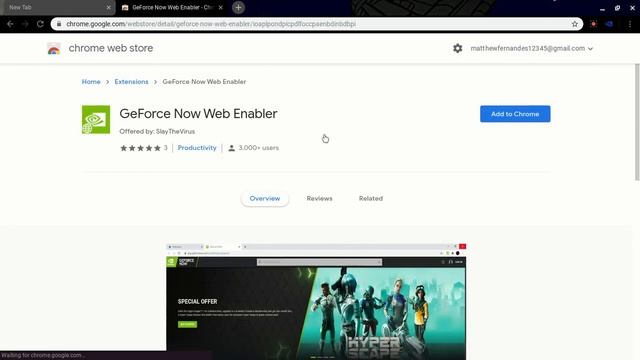Select the Overview tab
The image size is (640, 360).
click(x=265, y=198)
